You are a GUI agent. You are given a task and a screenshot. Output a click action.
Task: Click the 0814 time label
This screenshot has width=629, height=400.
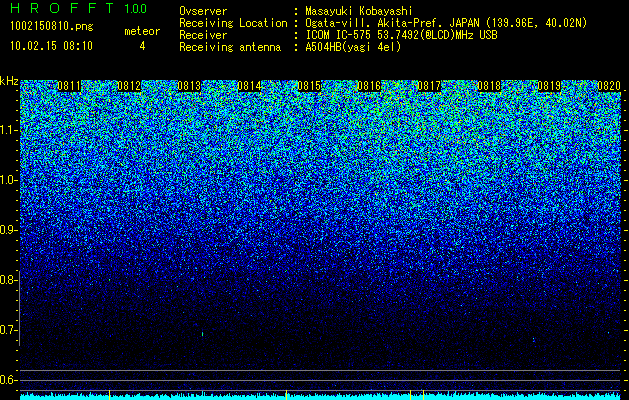pyautogui.click(x=249, y=86)
